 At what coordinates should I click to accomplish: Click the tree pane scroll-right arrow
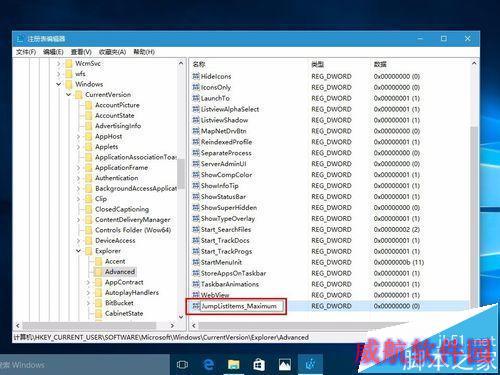(x=172, y=325)
